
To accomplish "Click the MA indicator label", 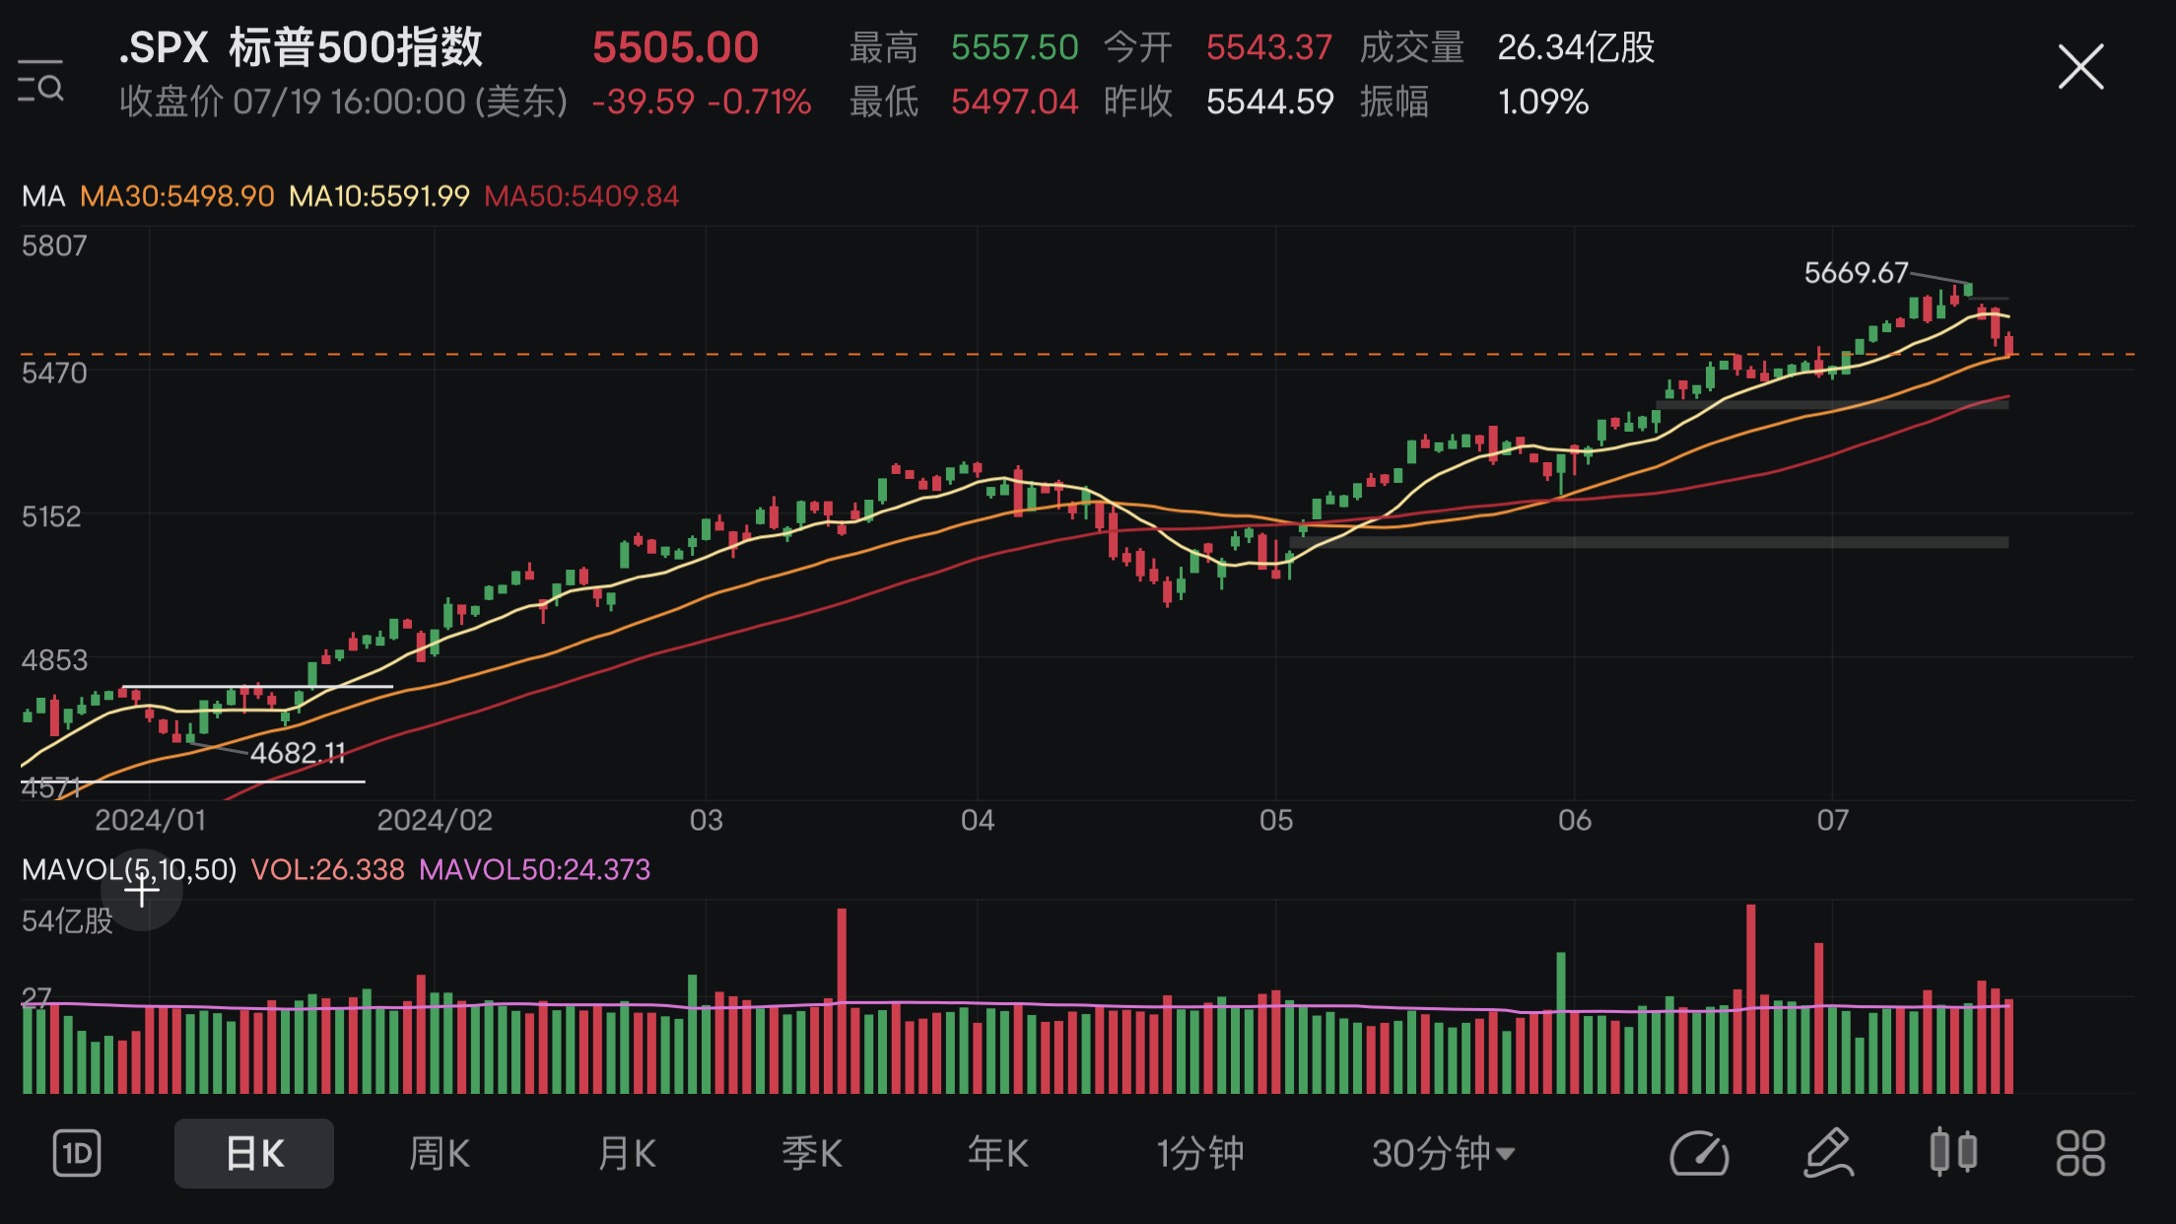I will 43,196.
